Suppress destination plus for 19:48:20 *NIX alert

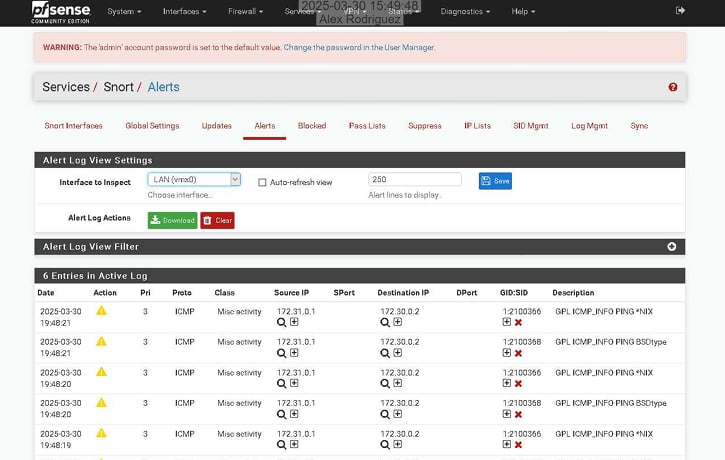coord(398,383)
